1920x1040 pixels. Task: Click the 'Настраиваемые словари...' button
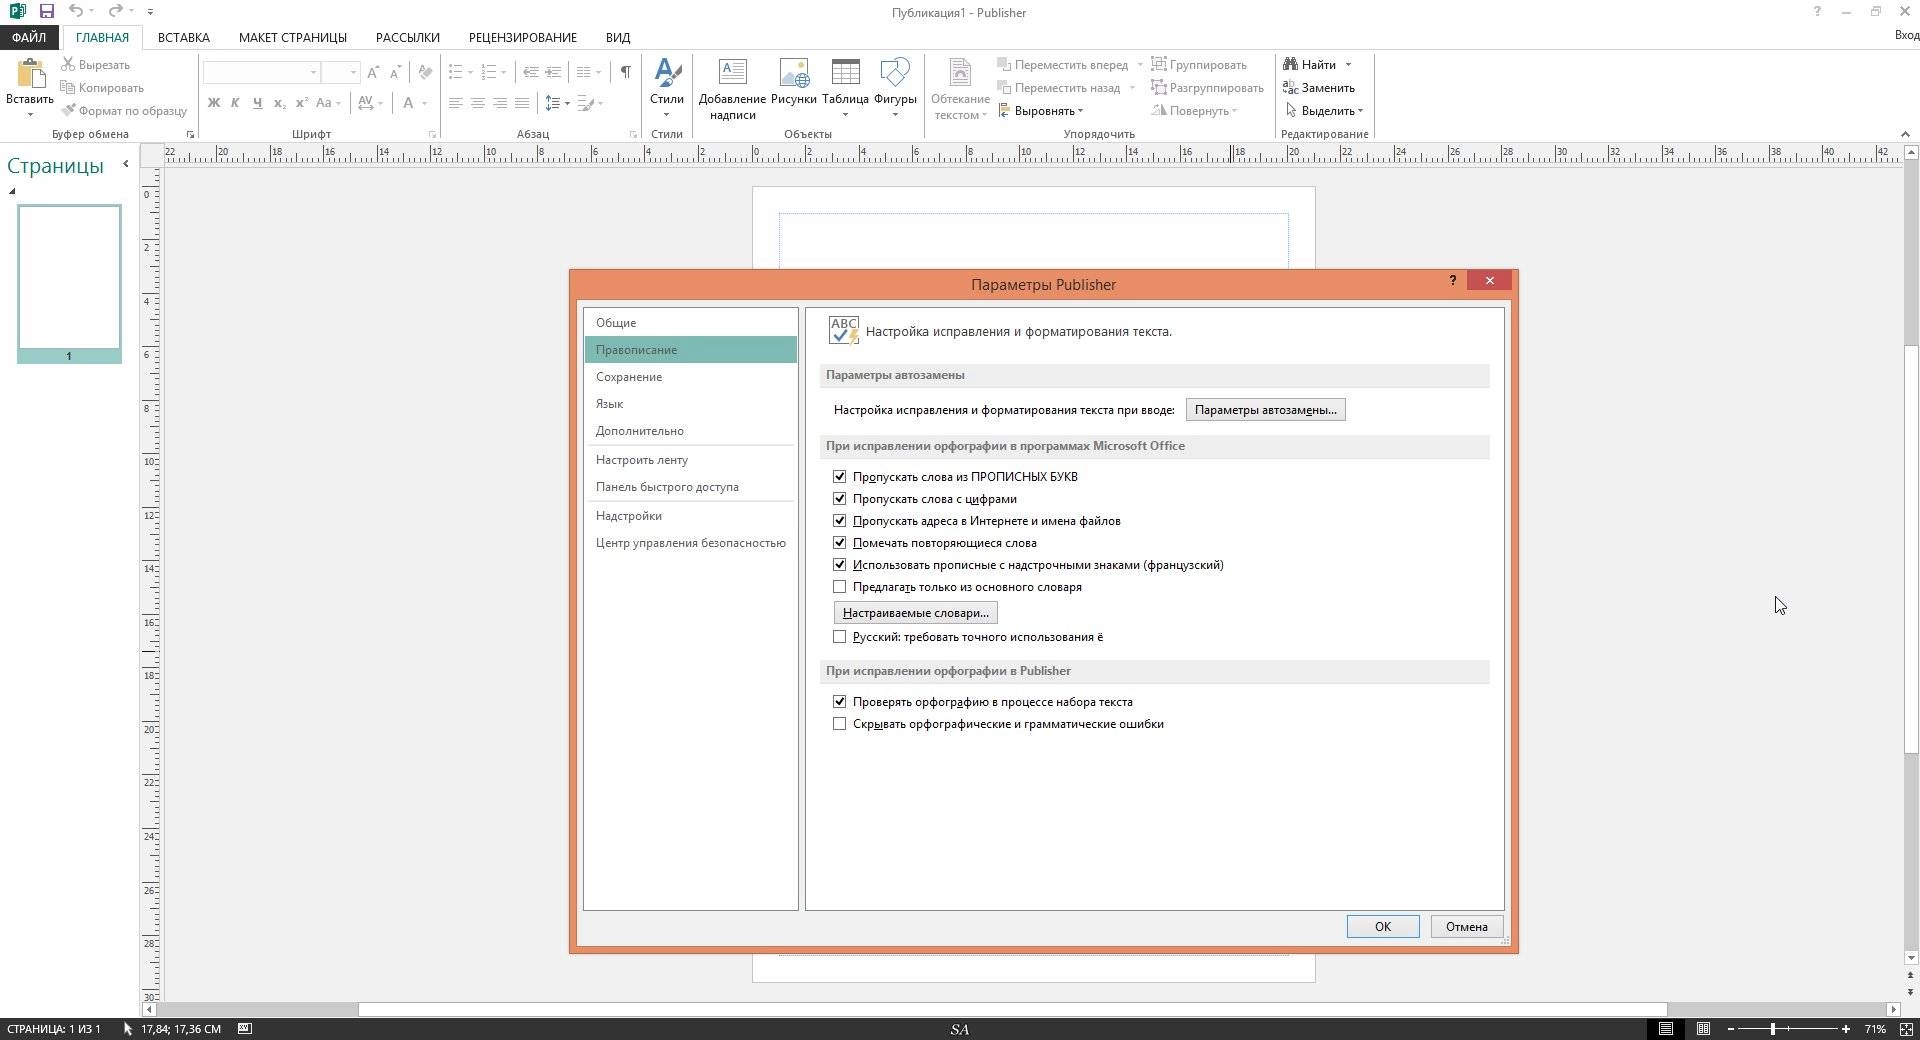(916, 613)
